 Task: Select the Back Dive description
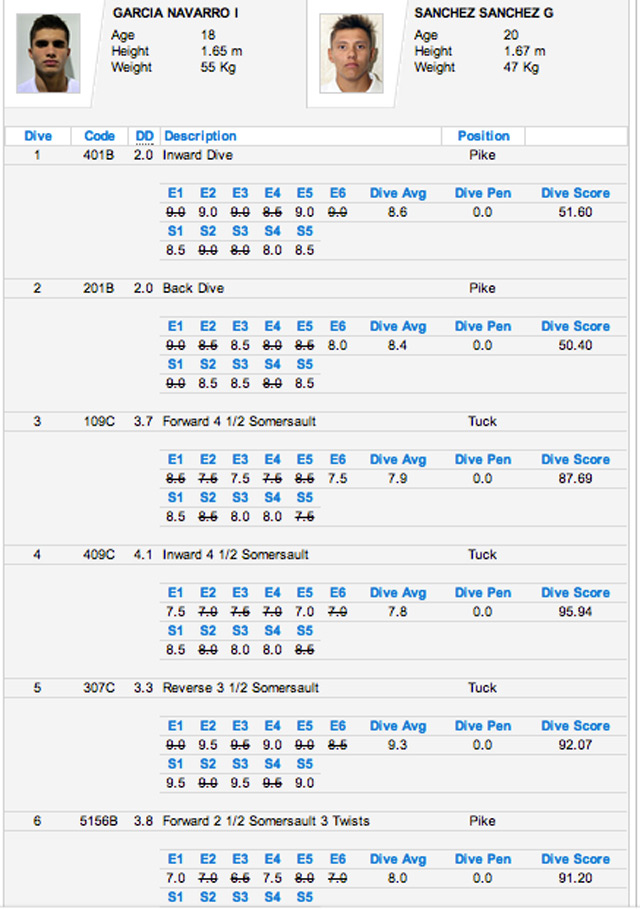[193, 288]
